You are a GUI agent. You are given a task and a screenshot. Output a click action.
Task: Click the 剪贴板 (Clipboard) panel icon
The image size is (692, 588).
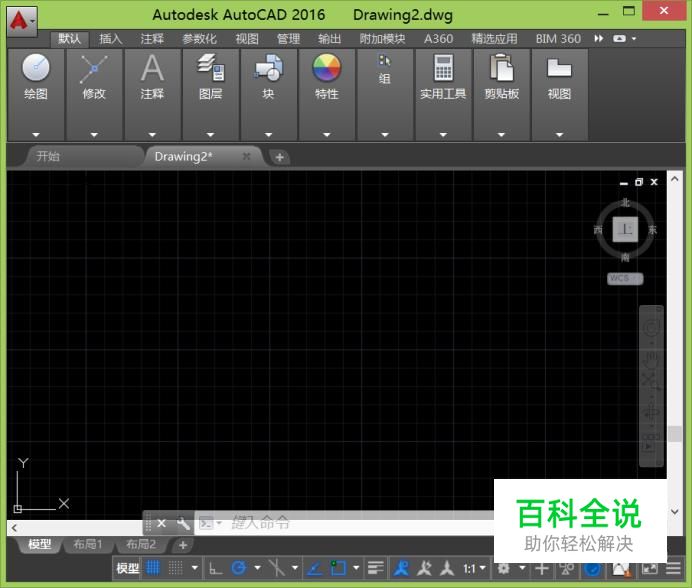coord(501,68)
